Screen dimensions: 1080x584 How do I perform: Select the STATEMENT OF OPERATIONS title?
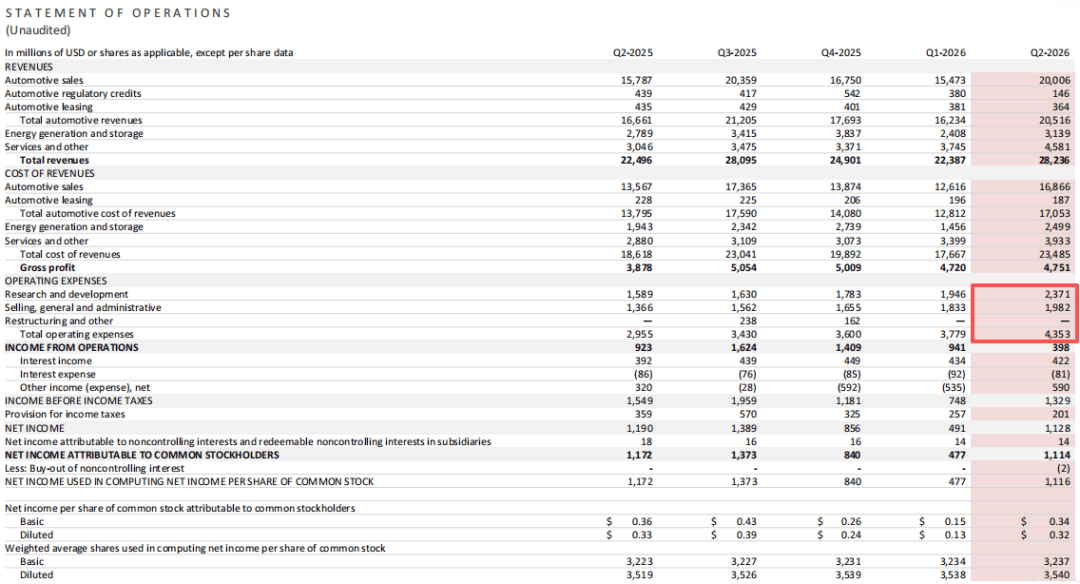pos(118,13)
